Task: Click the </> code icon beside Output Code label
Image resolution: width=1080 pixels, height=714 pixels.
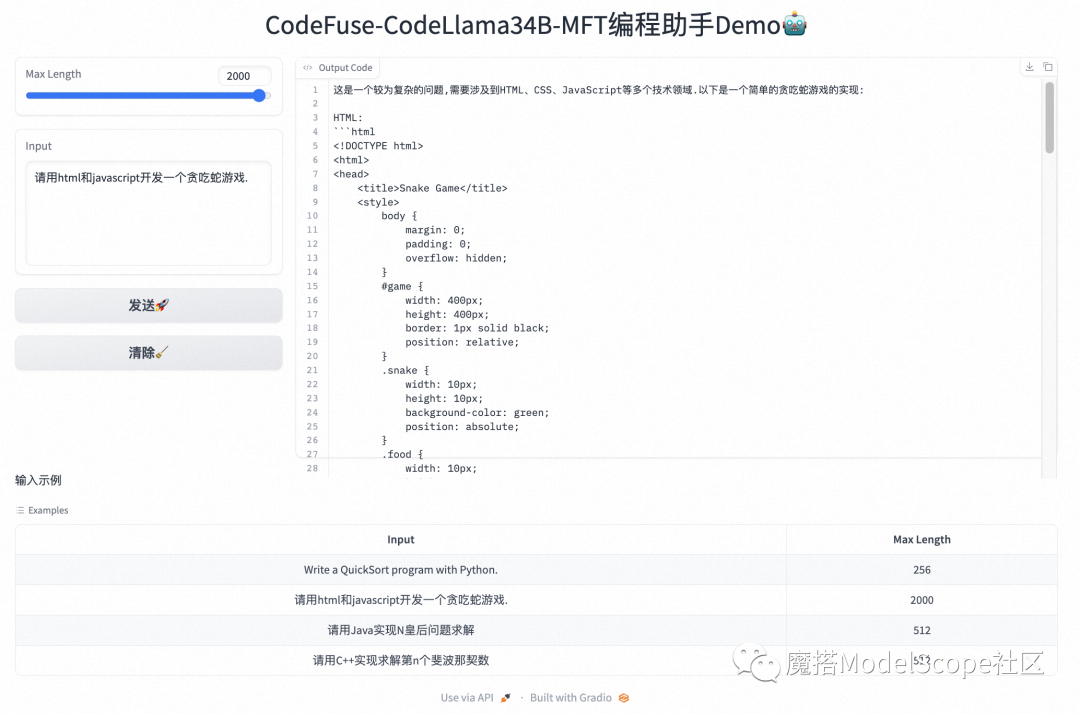Action: [x=308, y=67]
